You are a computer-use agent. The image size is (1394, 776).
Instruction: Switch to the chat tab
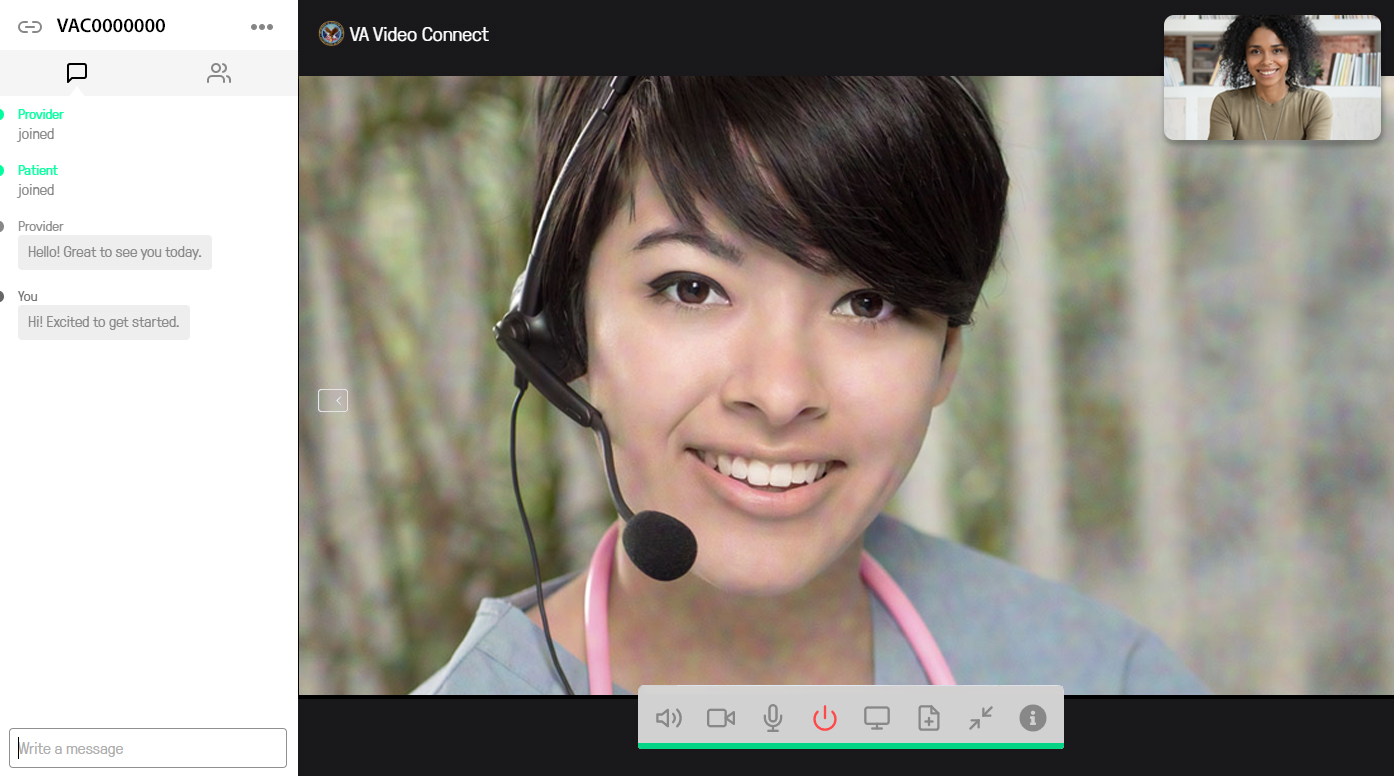[77, 73]
